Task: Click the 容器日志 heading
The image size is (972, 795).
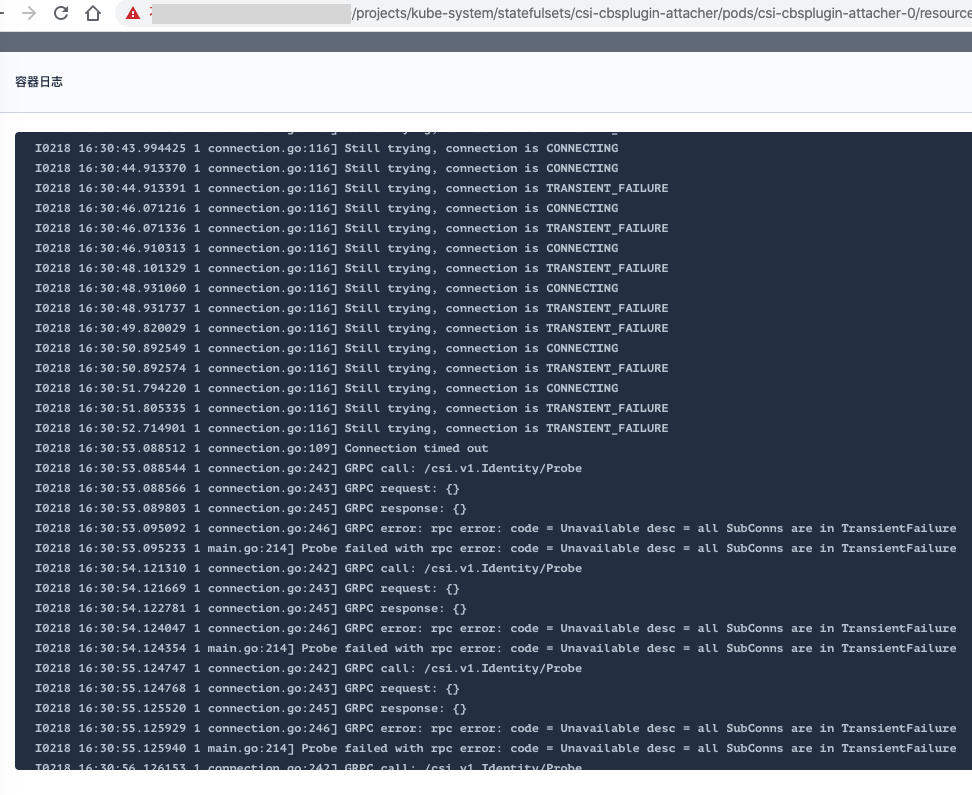Action: point(39,82)
